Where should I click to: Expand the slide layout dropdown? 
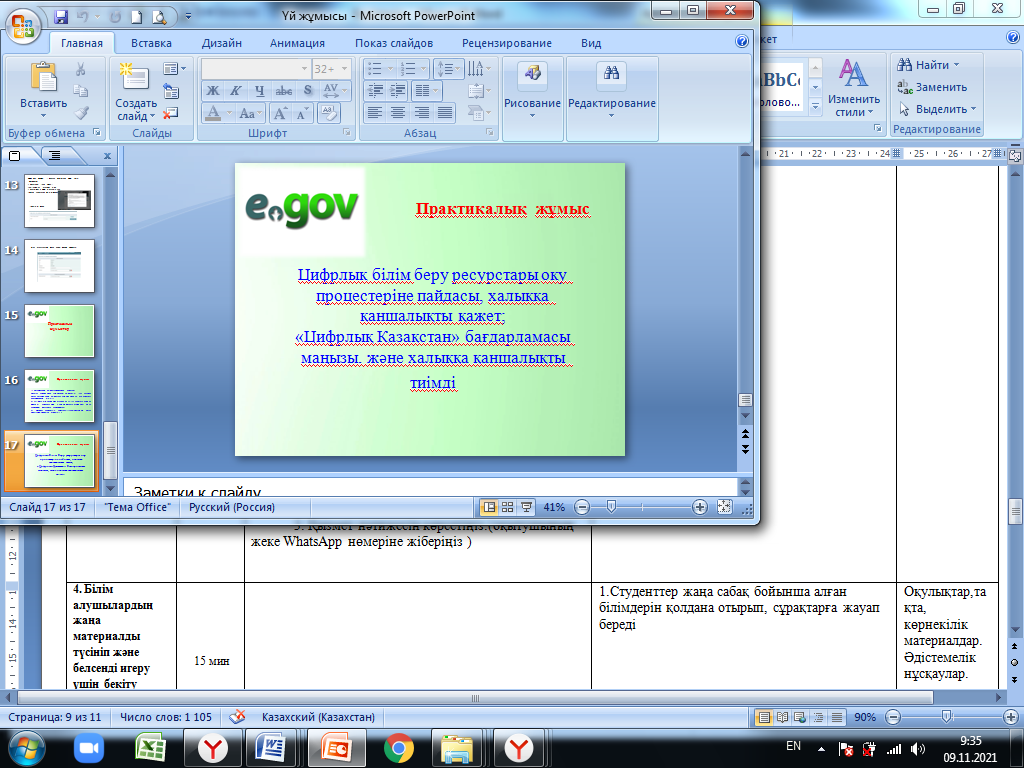point(174,69)
